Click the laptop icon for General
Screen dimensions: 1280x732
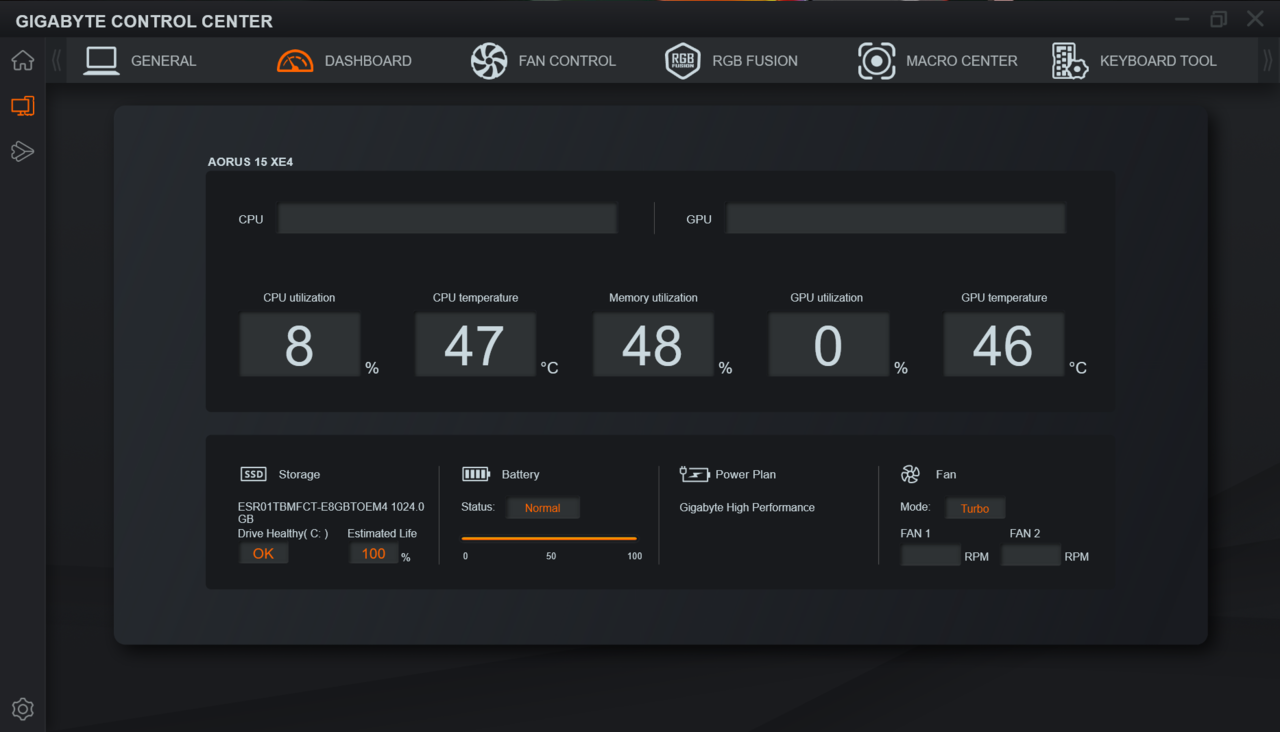click(x=101, y=61)
